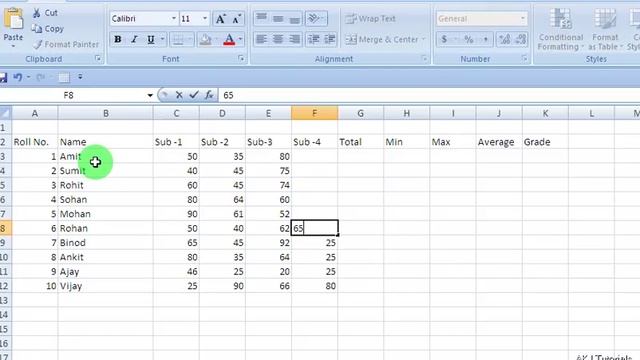Screen dimensions: 640x360
Task: Toggle Italic formatting
Action: coord(134,40)
